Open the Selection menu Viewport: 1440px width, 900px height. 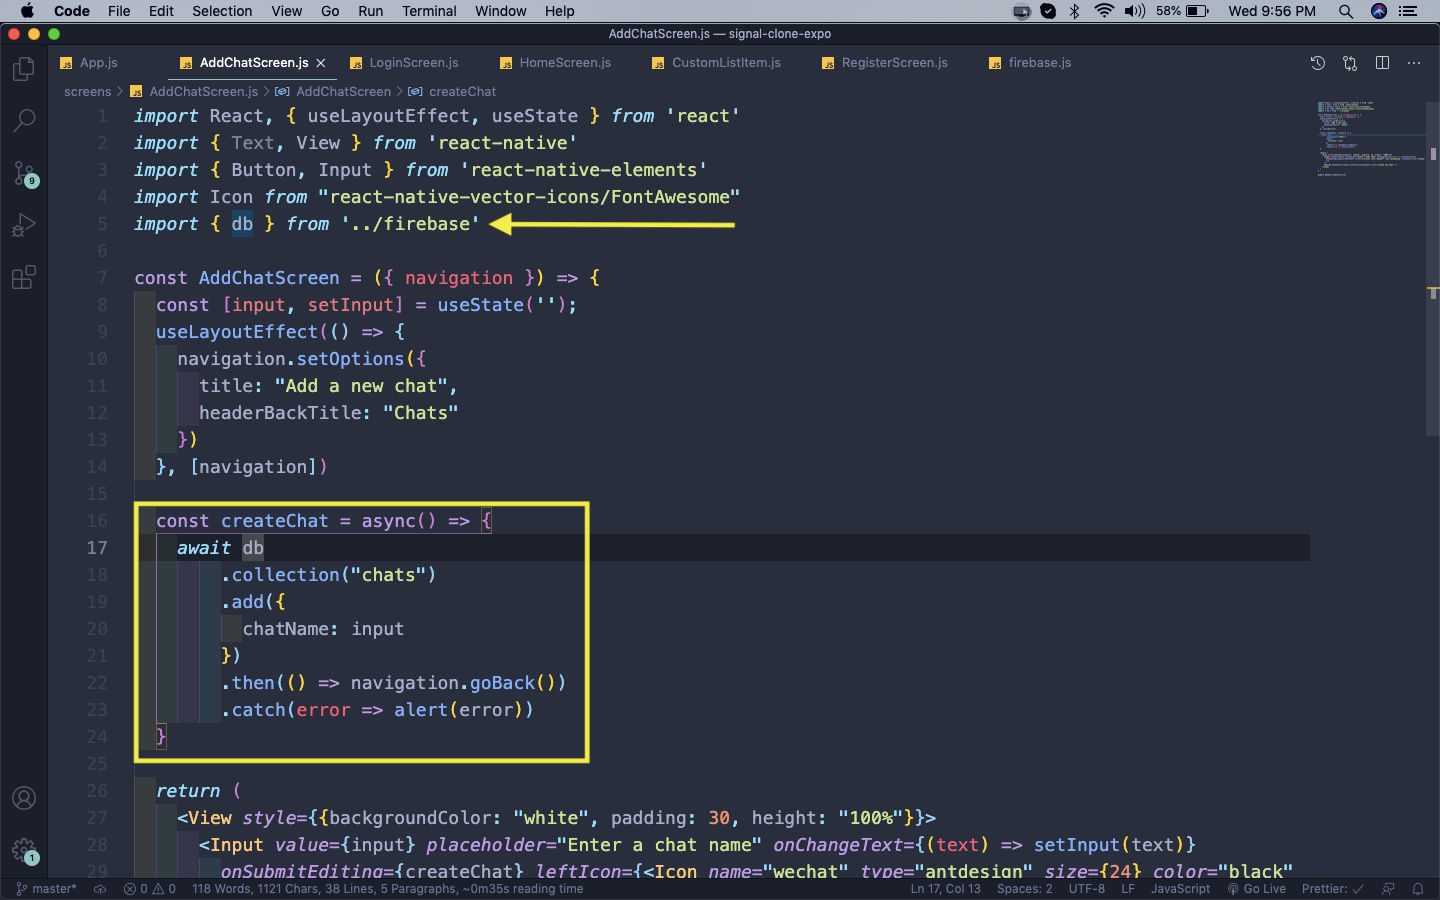click(222, 11)
